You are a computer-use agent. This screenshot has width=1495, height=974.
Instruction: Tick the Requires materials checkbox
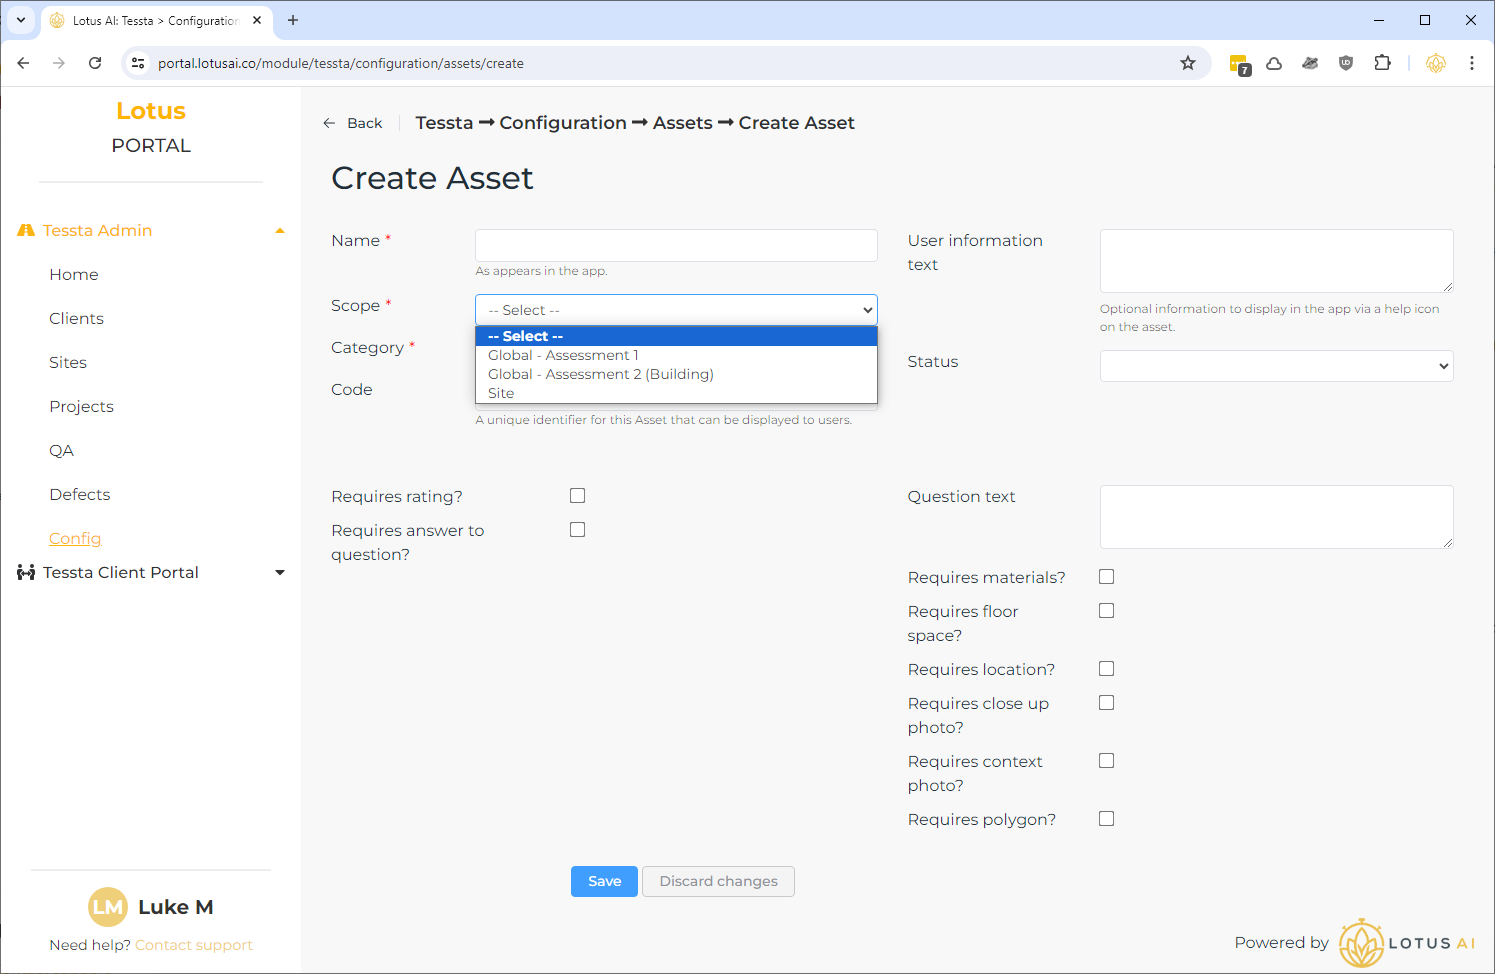[x=1106, y=577]
